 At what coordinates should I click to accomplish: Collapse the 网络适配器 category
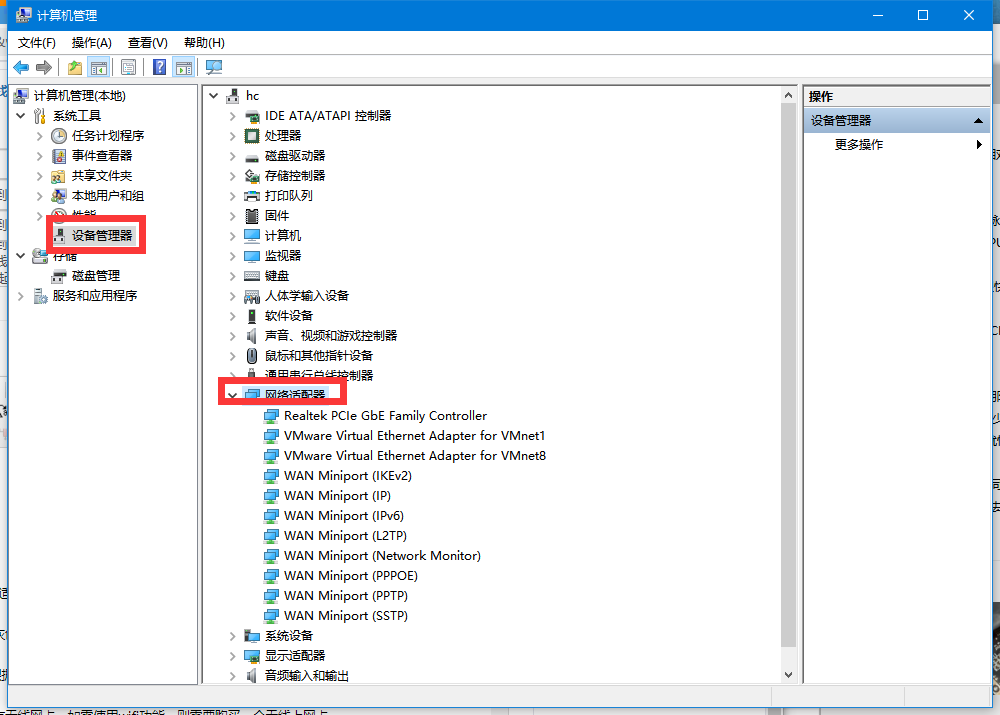tap(233, 395)
